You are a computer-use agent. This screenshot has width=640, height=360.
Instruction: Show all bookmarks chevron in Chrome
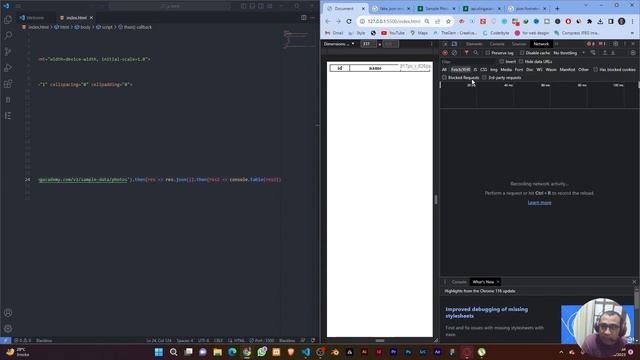(632, 33)
